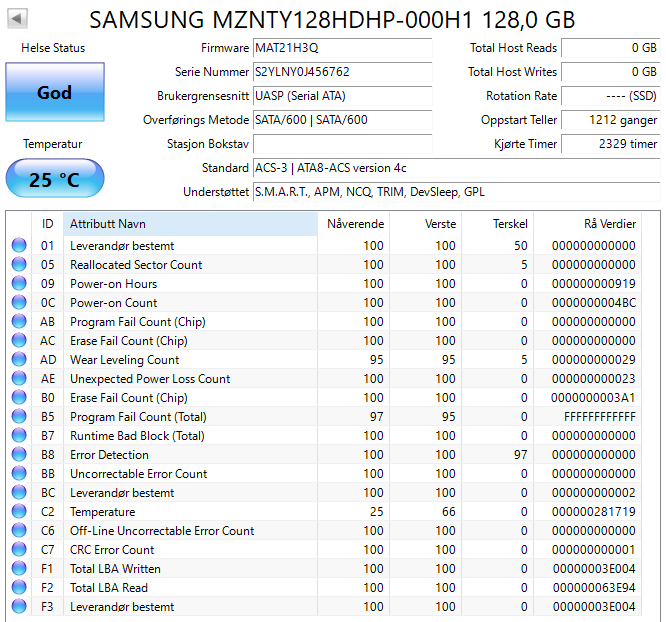666x622 pixels.
Task: Click the status orb beside Total LBA Written
Action: pyautogui.click(x=19, y=569)
